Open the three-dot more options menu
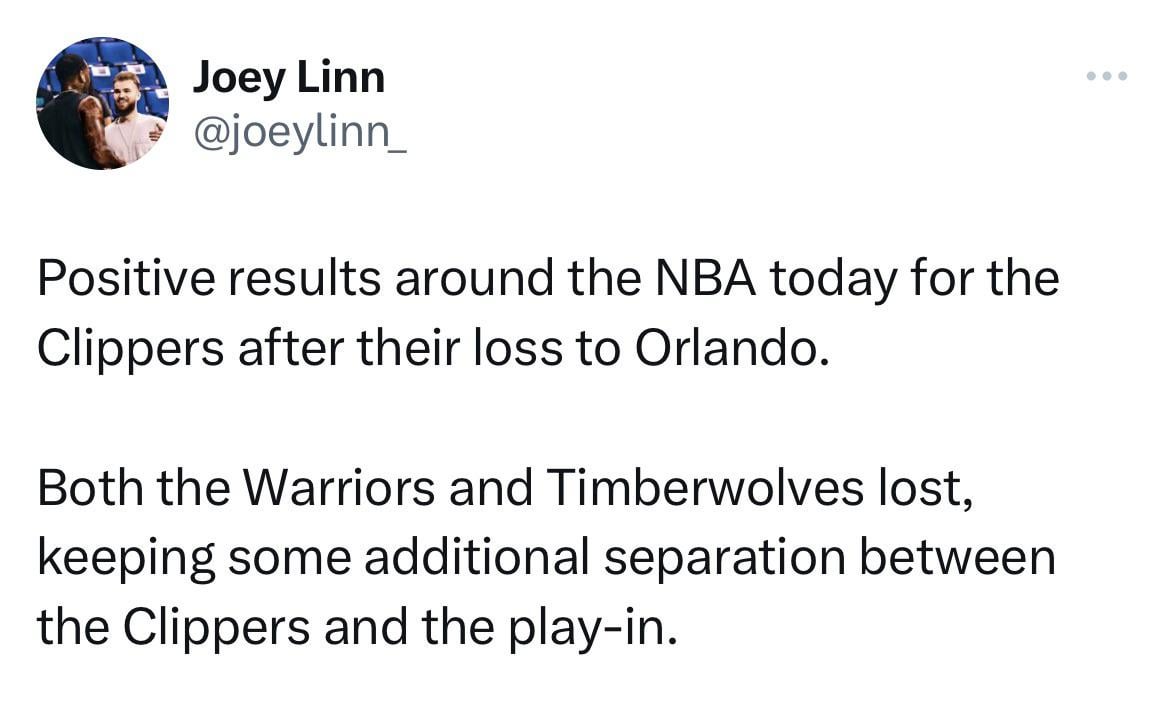Screen dimensions: 1170x708 pos(1109,76)
